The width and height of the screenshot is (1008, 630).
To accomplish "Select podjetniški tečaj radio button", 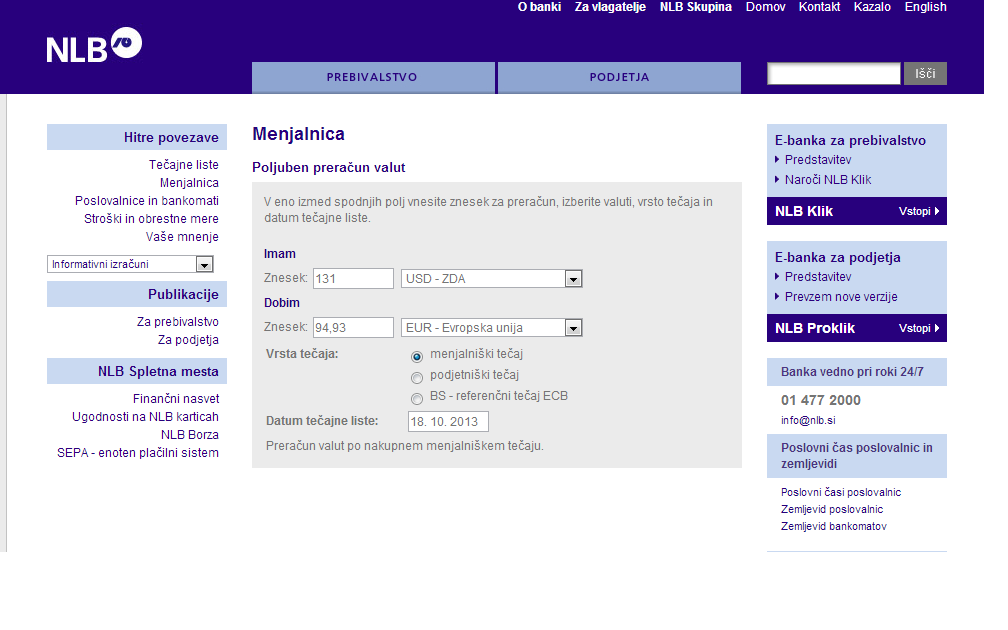I will pos(417,377).
